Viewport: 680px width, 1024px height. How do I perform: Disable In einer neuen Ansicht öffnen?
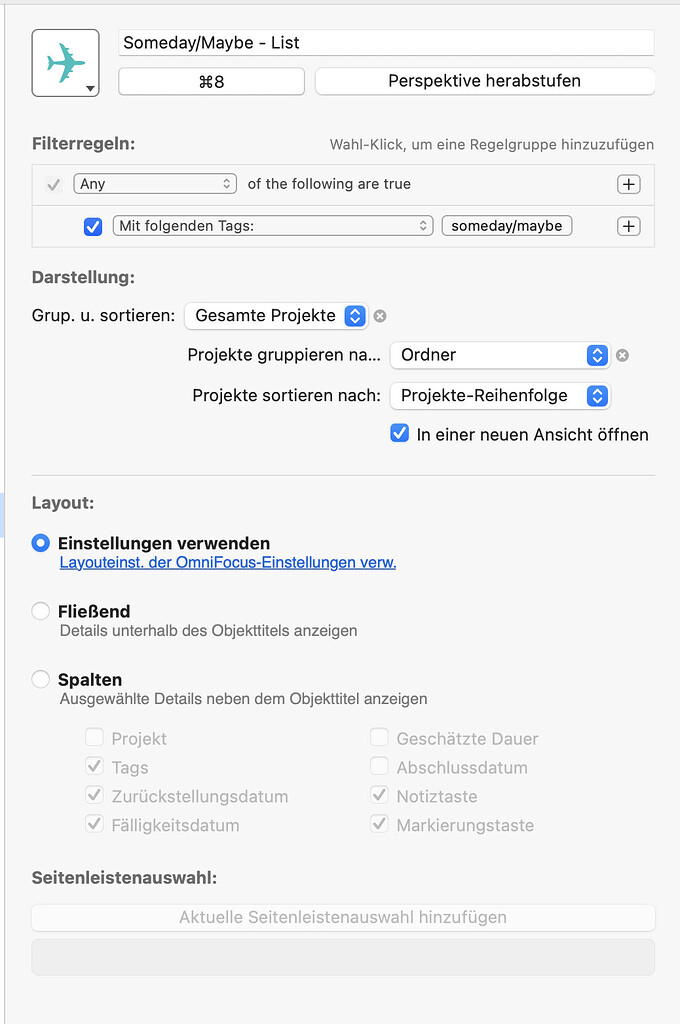point(399,434)
